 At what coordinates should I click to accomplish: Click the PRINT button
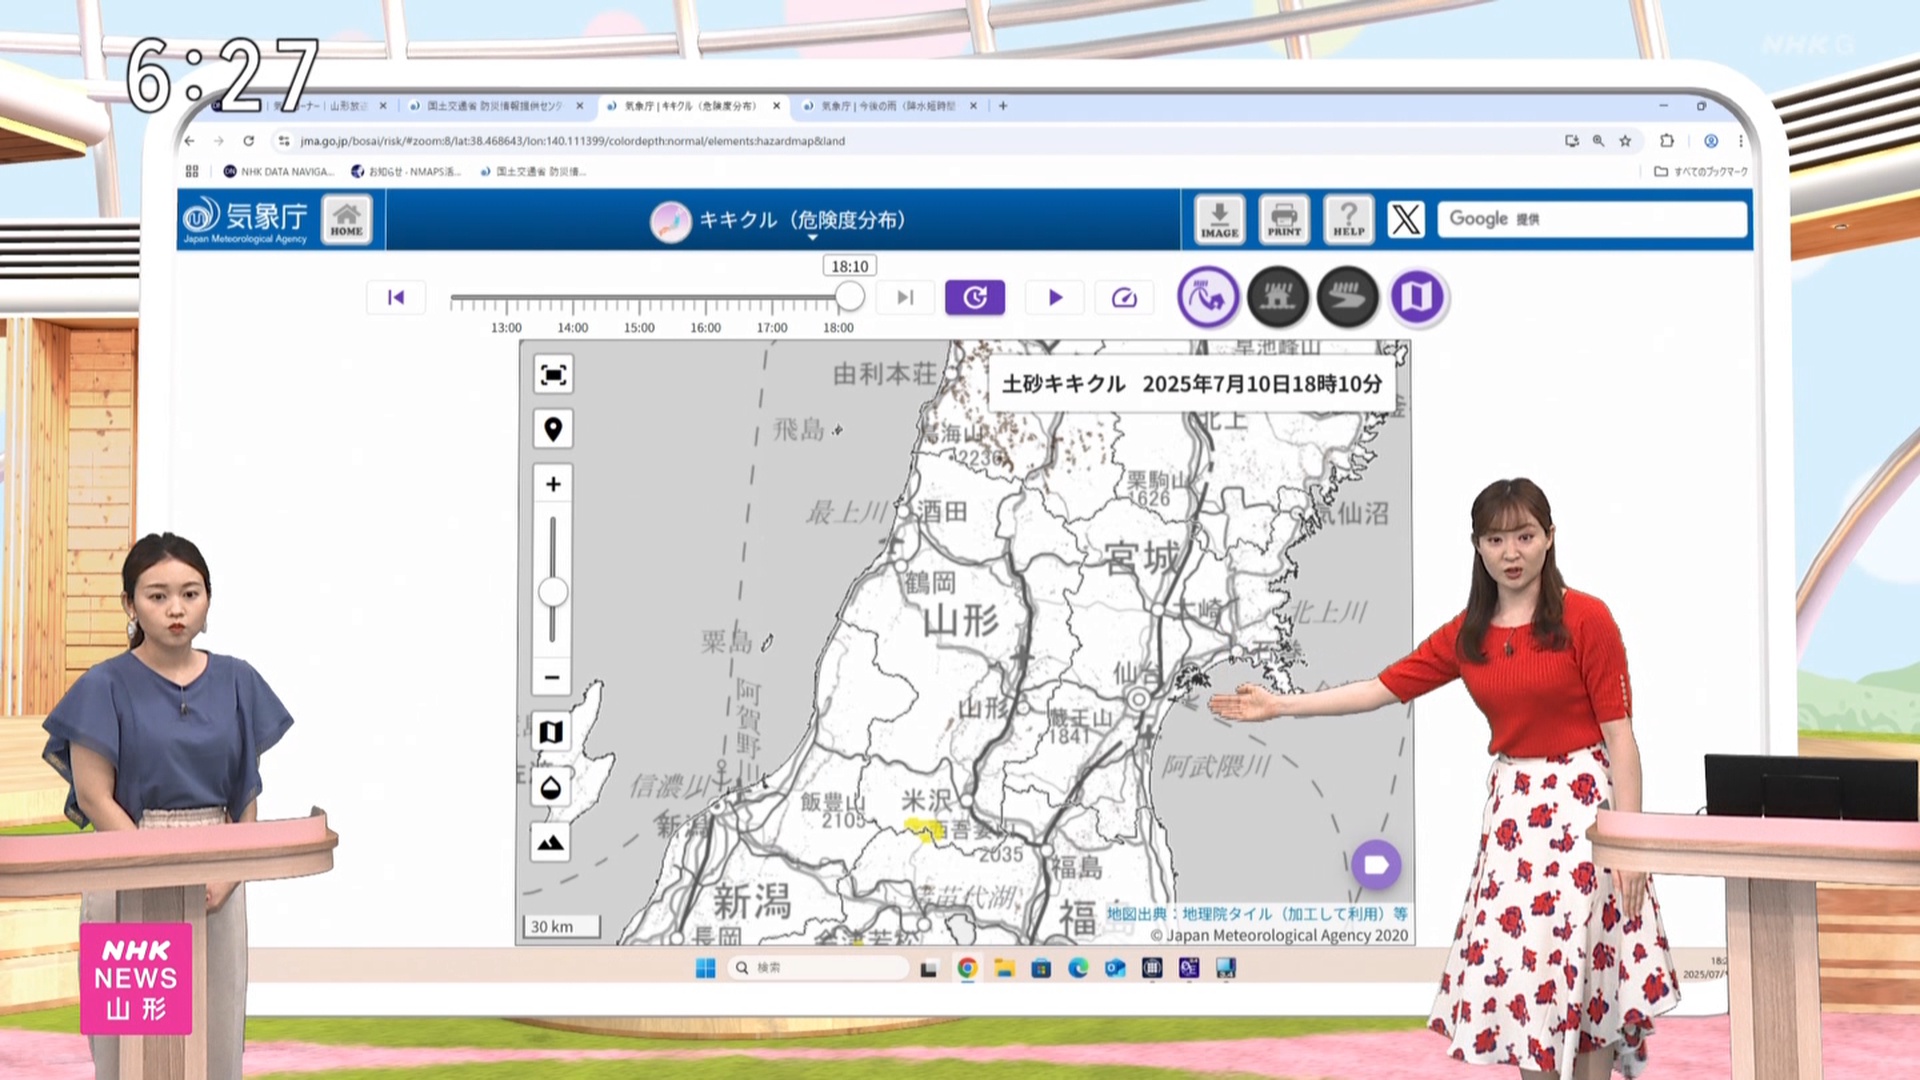[1284, 219]
